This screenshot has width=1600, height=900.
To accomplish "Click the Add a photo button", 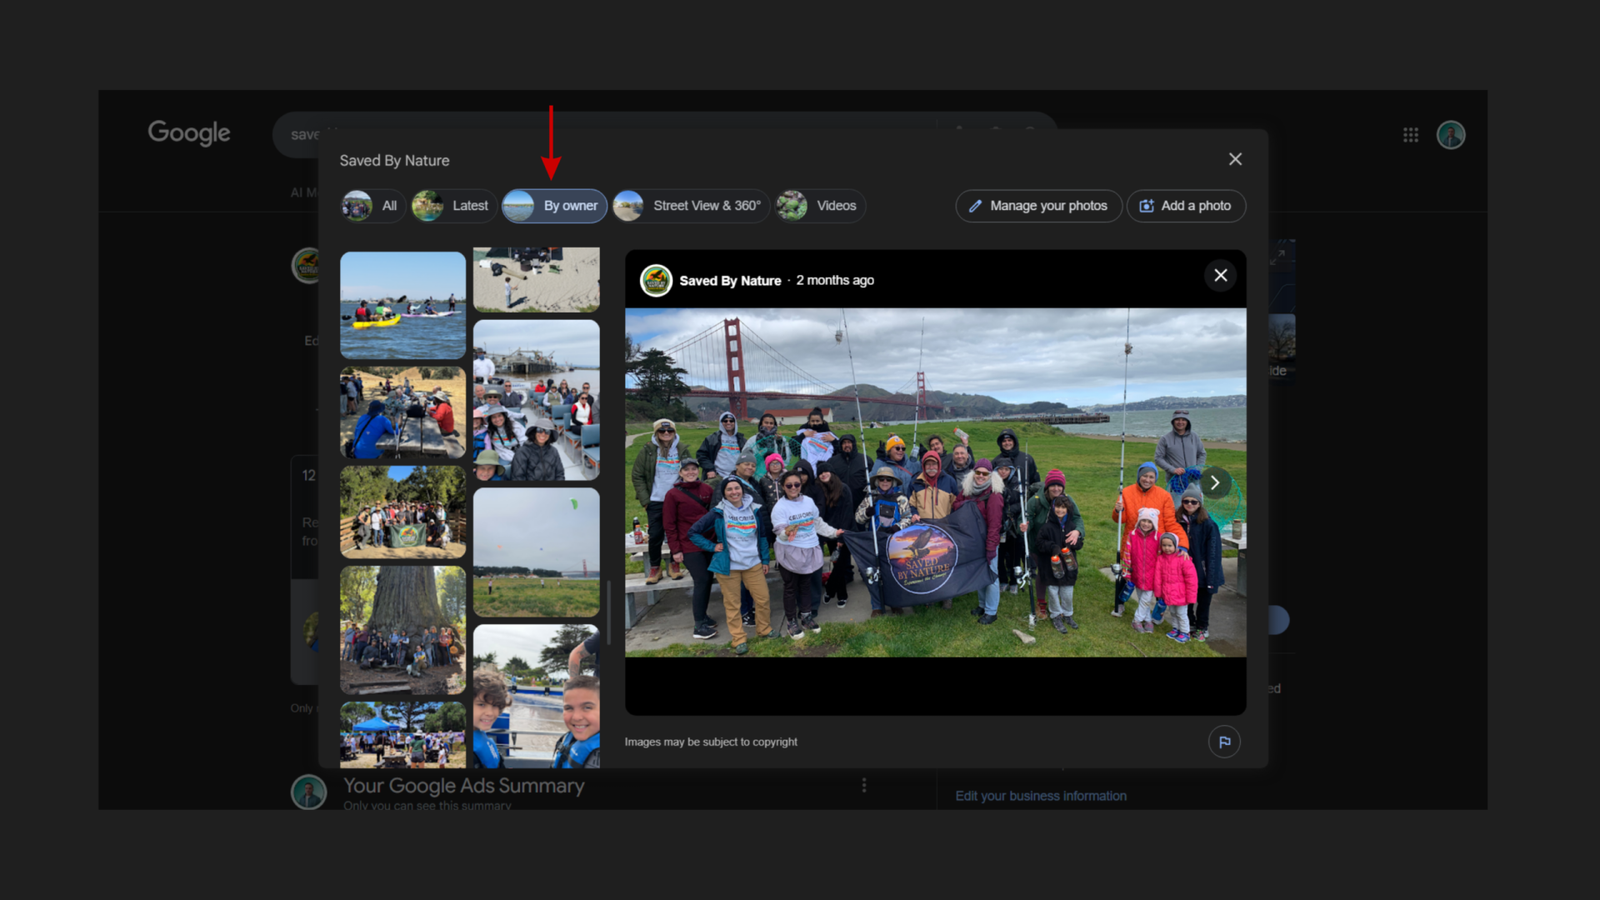I will tap(1186, 206).
